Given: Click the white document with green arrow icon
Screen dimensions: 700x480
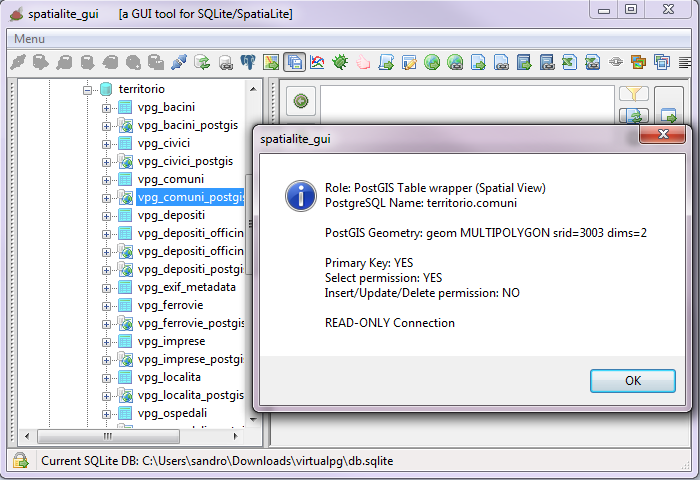Looking at the screenshot, I should point(478,62).
